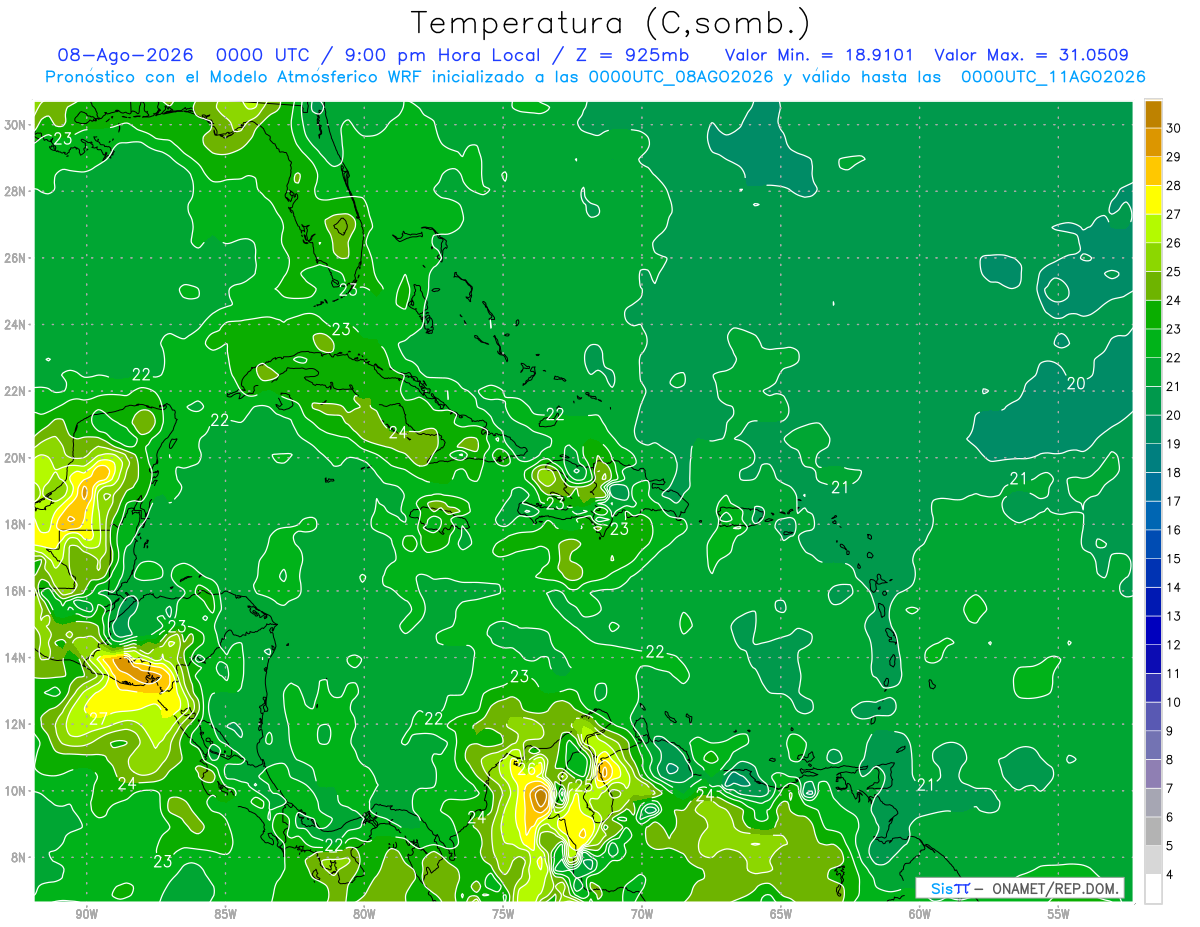Select the yellow swatch between legend 27 and 28

click(1153, 200)
